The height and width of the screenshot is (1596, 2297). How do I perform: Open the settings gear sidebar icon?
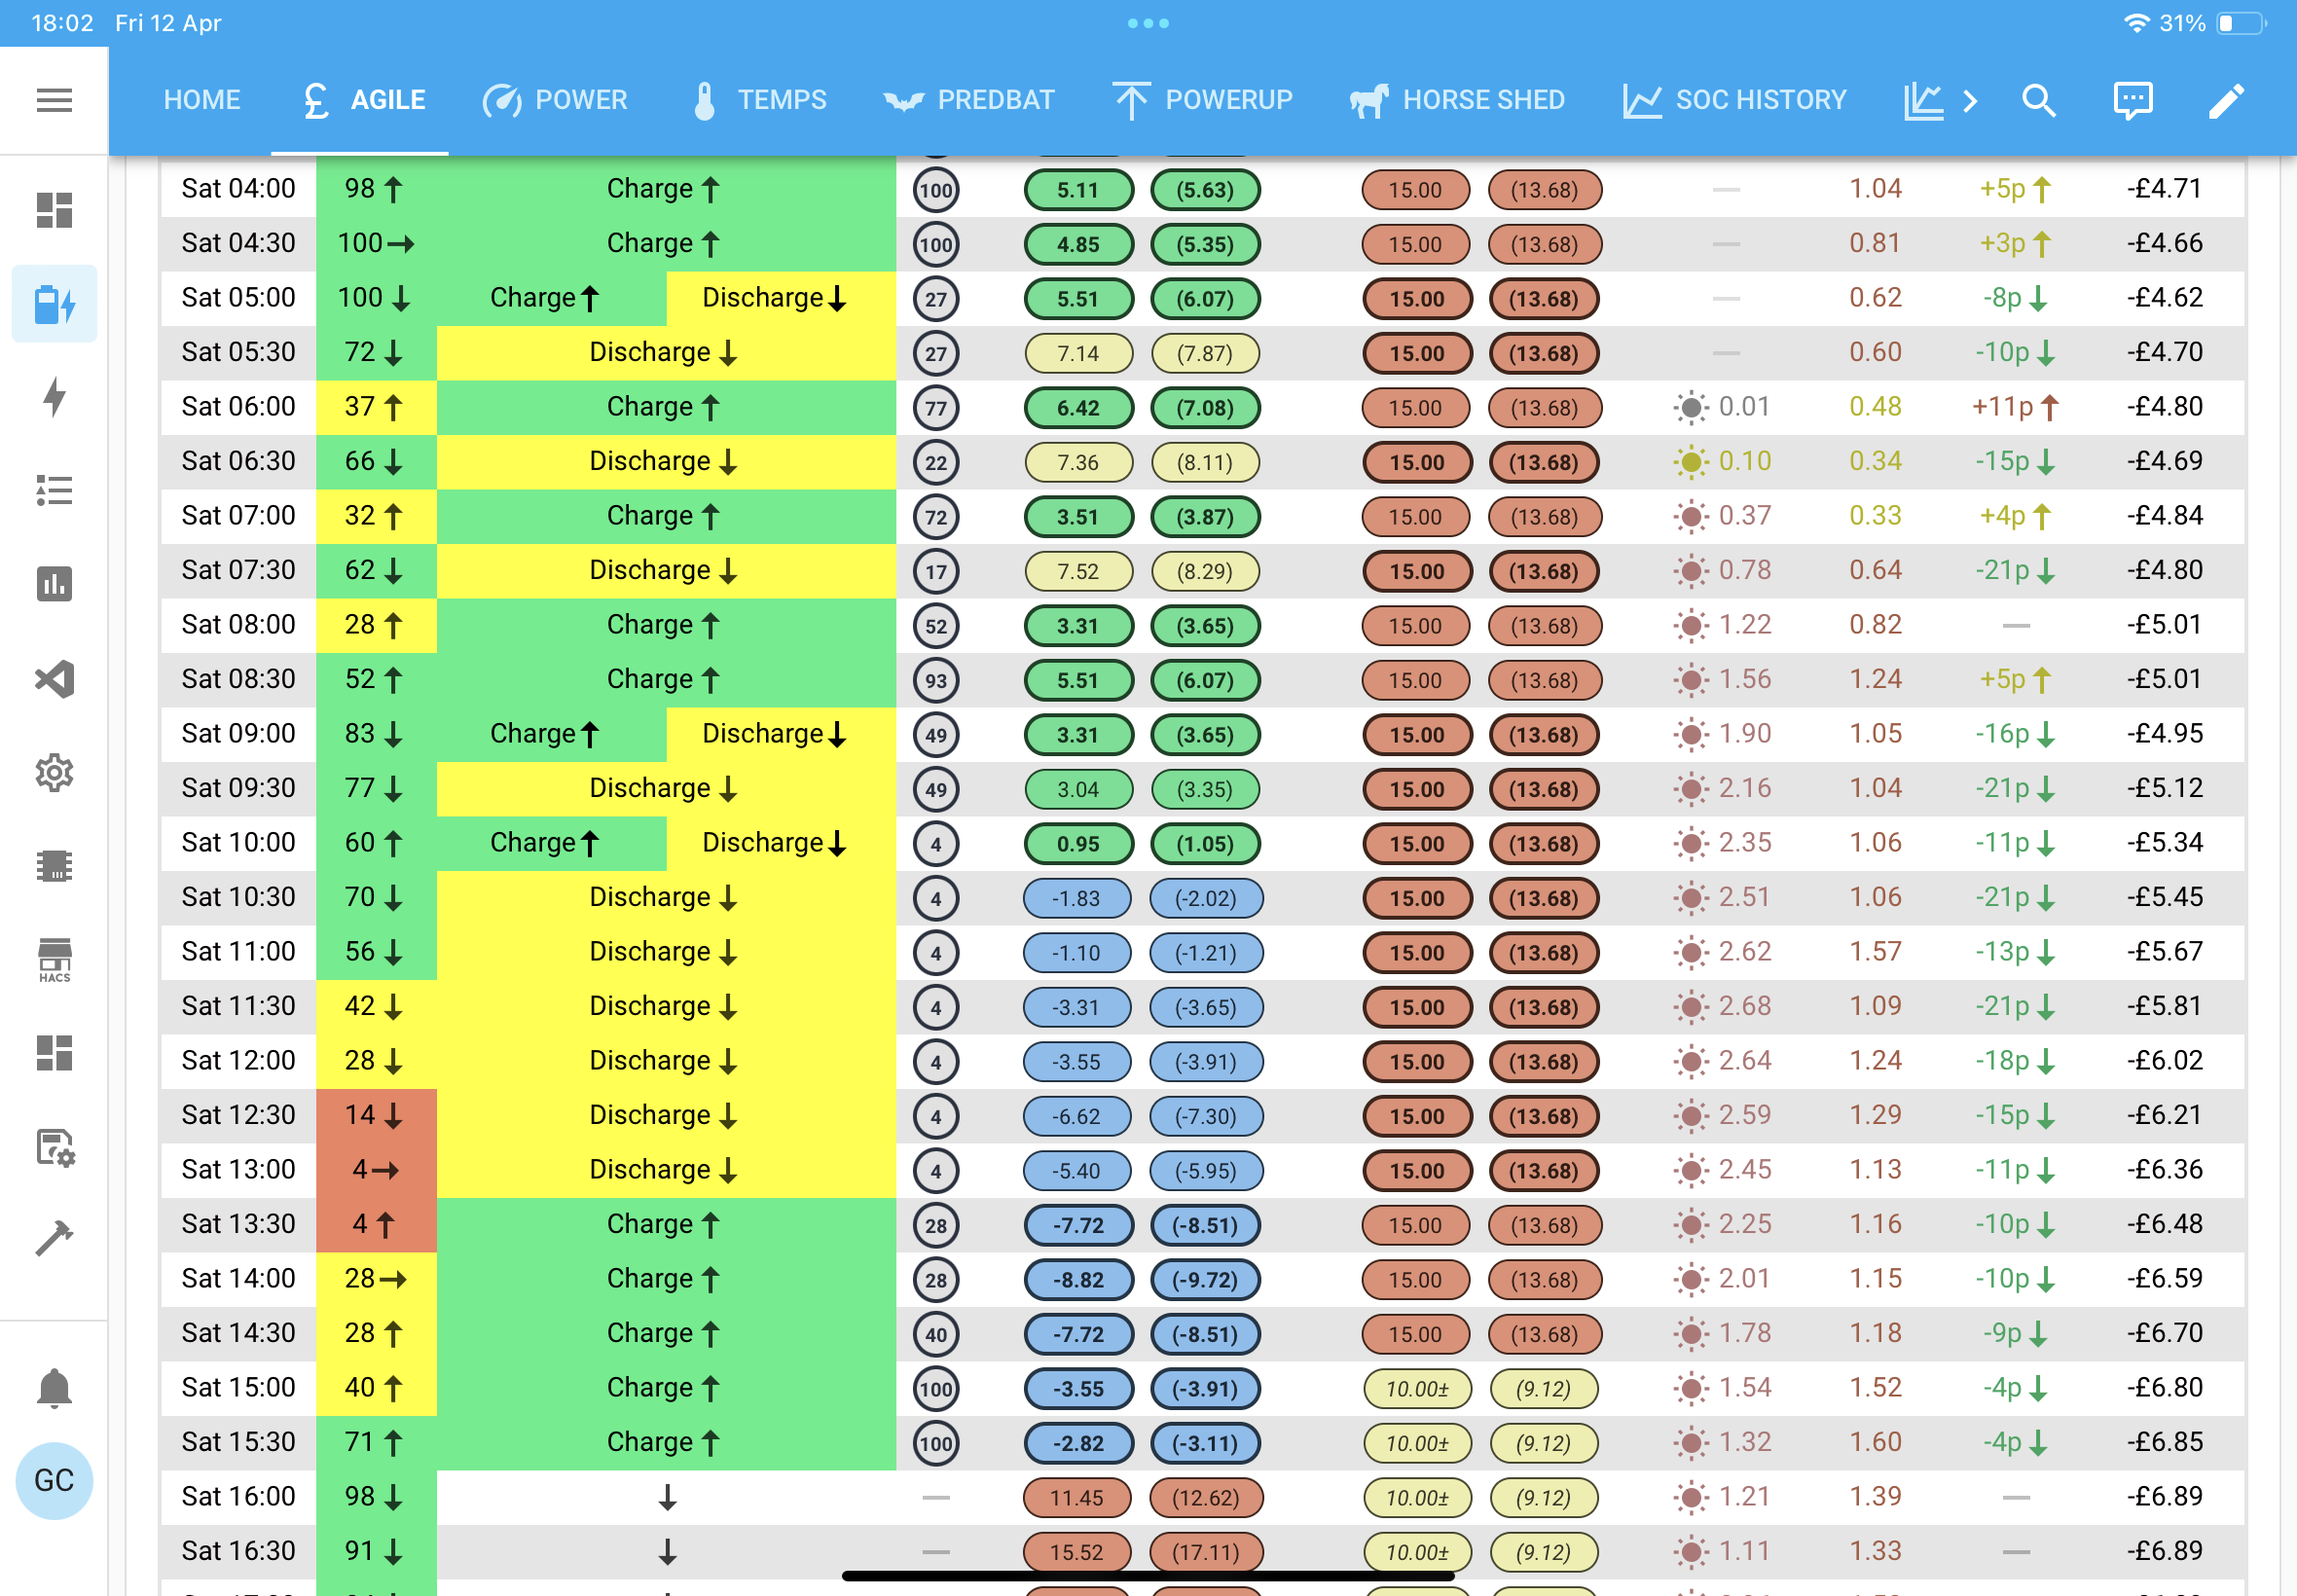[54, 773]
